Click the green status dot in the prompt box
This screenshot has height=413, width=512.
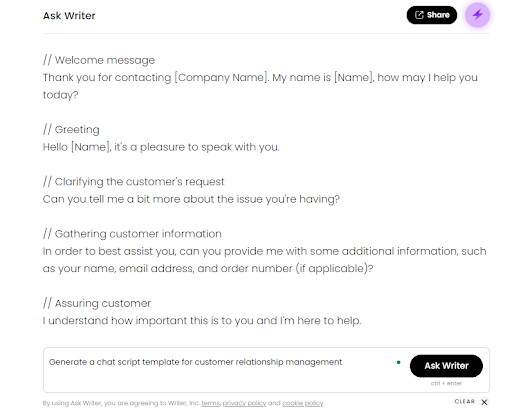pos(398,362)
